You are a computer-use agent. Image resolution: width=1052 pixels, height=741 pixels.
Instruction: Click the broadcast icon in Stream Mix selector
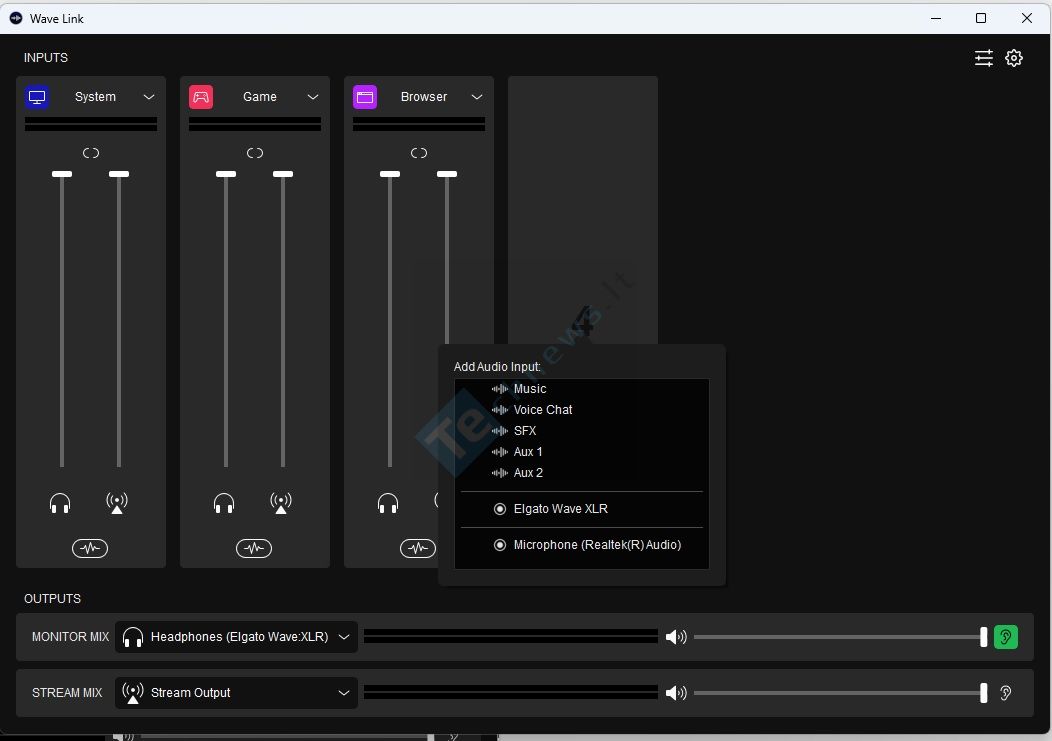point(133,693)
